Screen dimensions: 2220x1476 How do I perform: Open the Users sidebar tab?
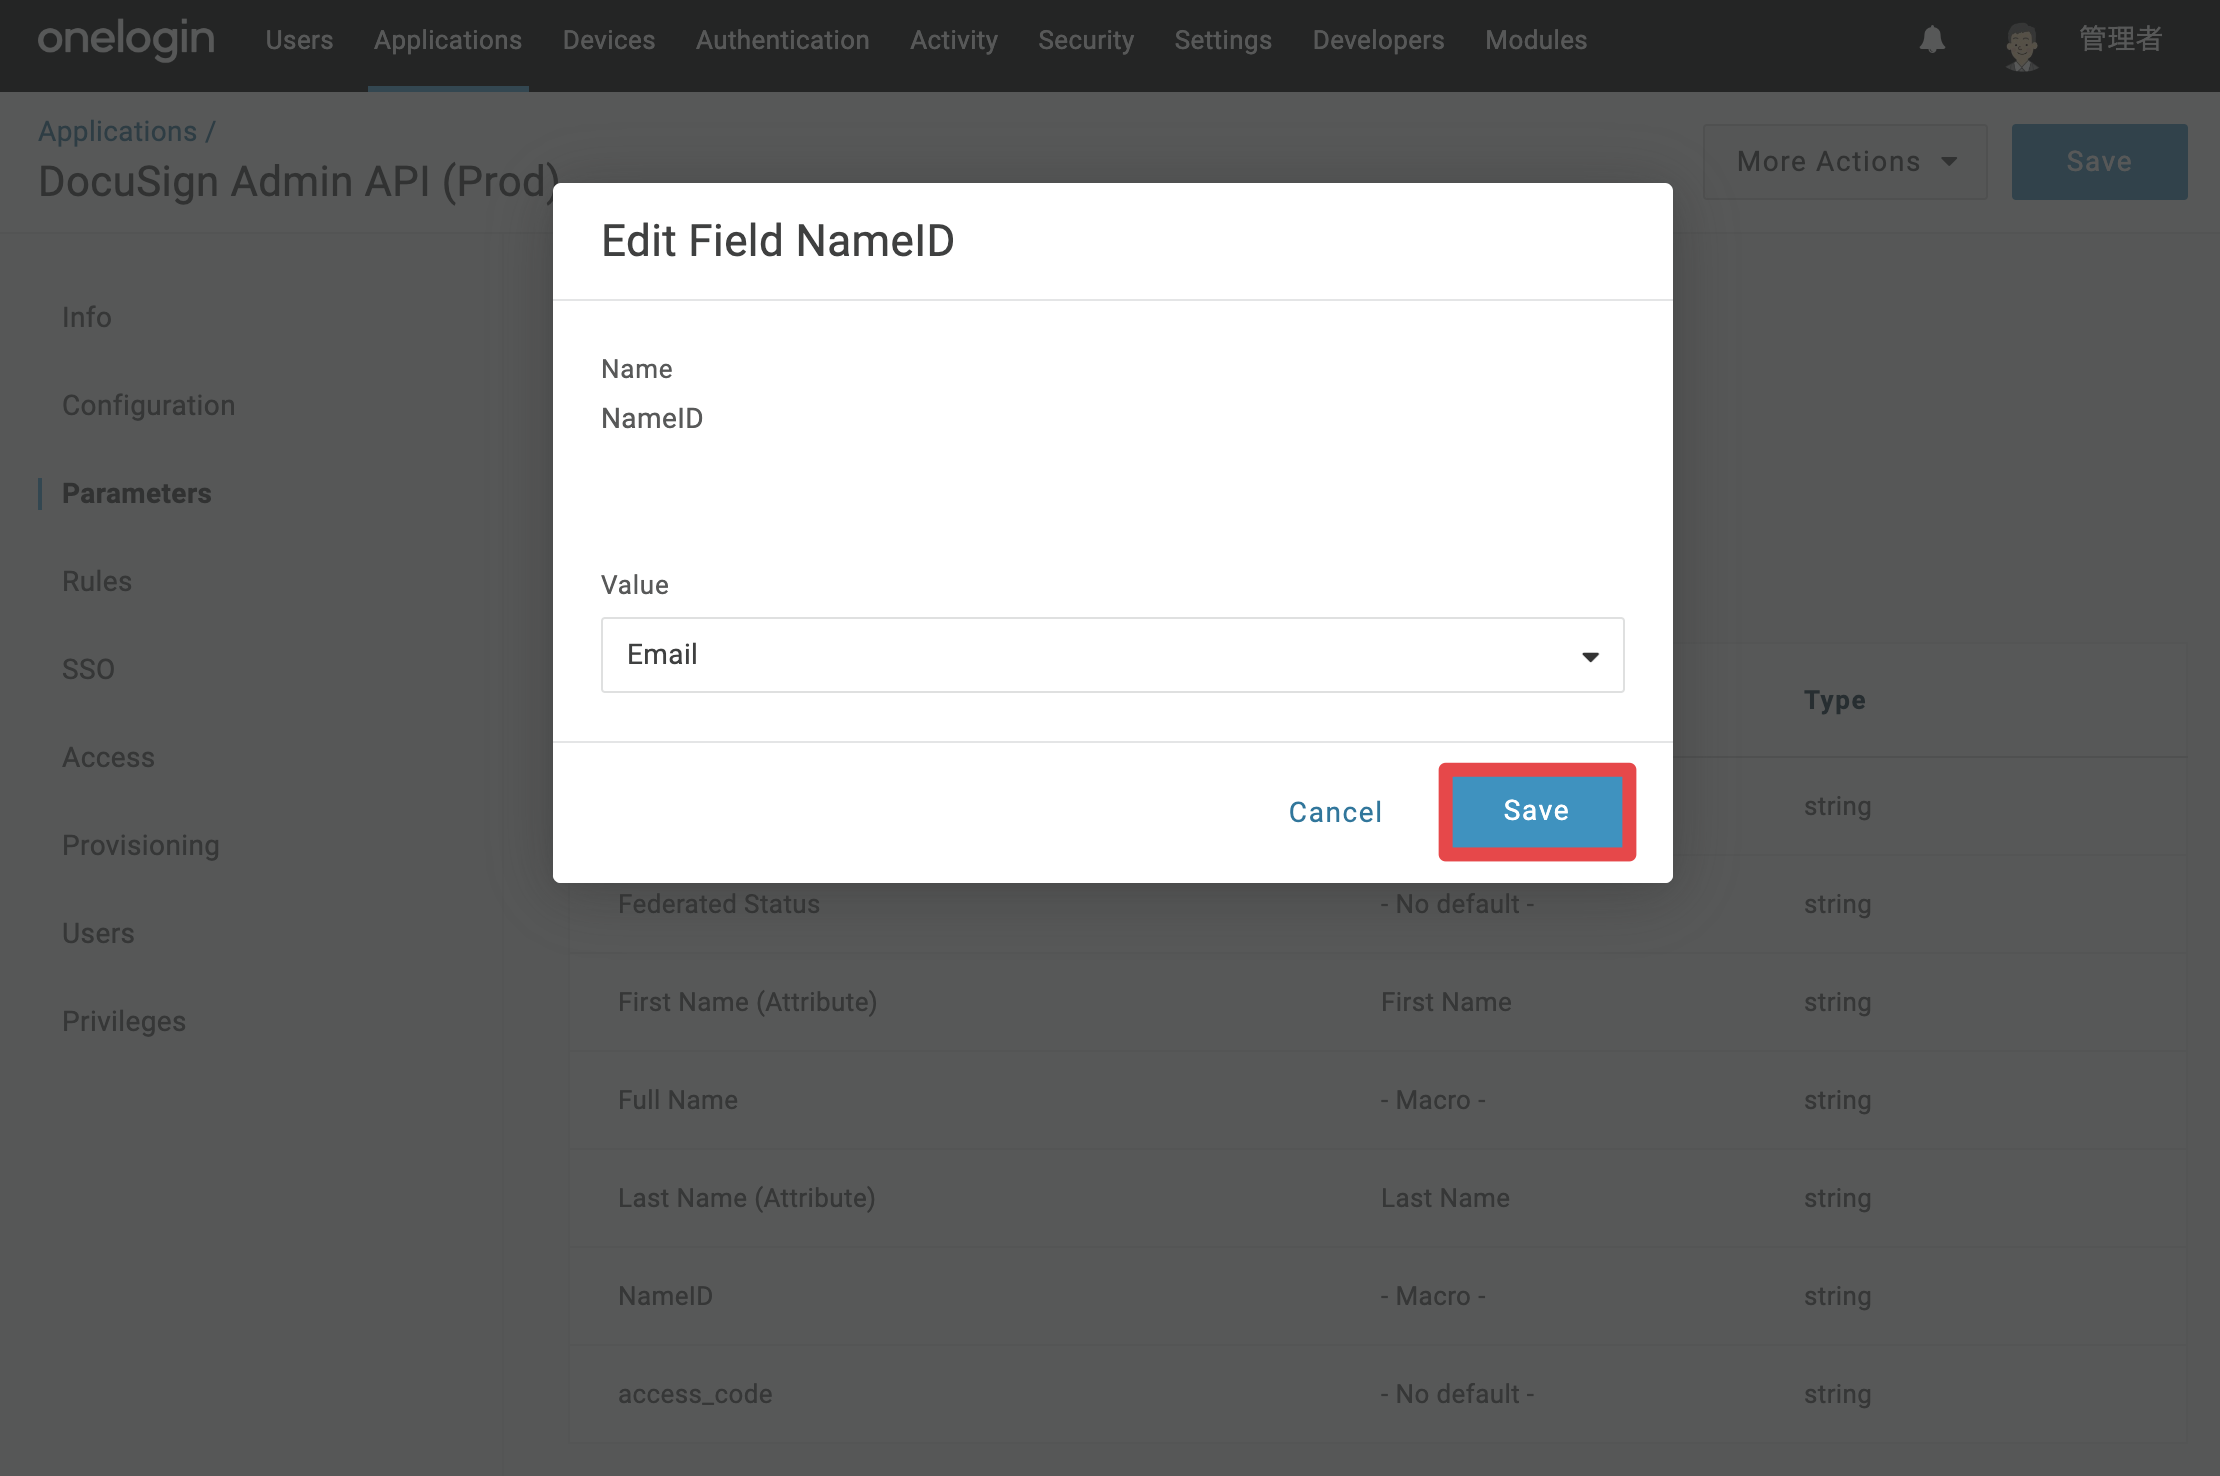(98, 933)
